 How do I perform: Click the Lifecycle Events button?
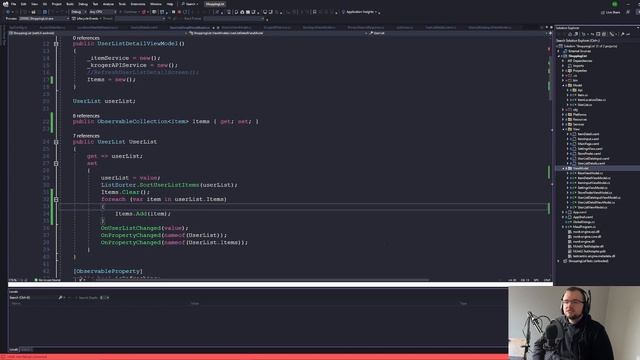(86, 18)
